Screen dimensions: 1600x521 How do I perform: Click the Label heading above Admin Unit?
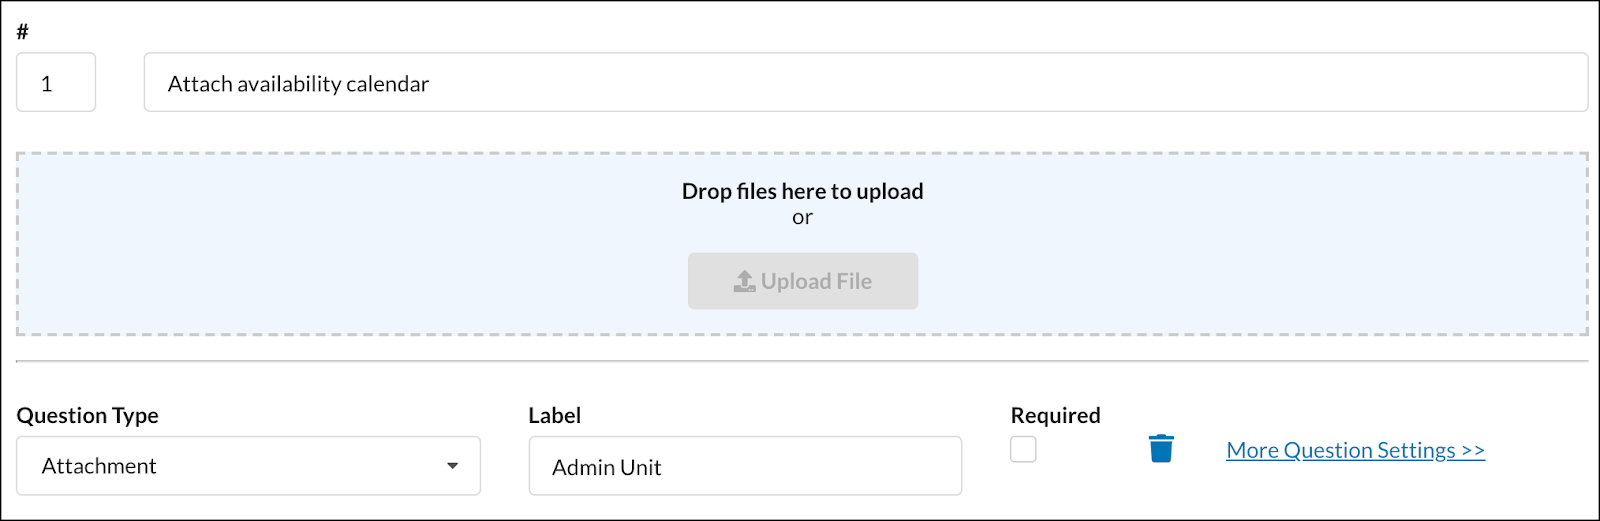tap(555, 415)
